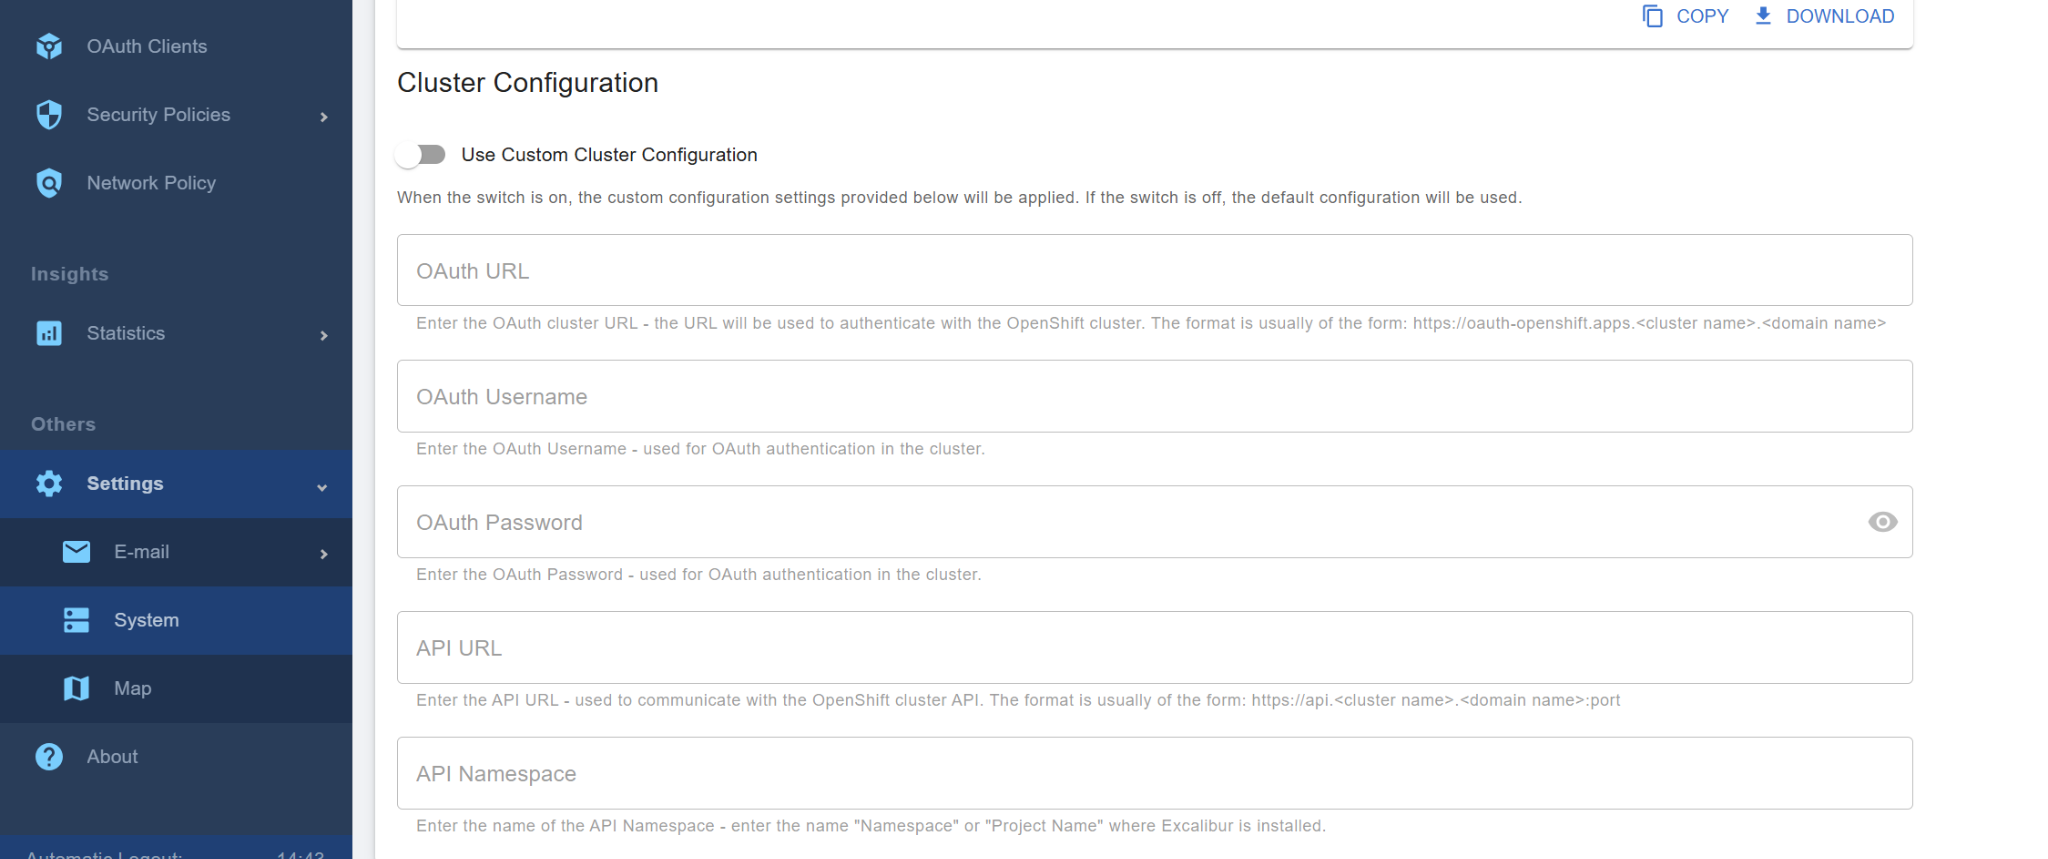Click the DOWNLOAD button

pyautogui.click(x=1824, y=16)
